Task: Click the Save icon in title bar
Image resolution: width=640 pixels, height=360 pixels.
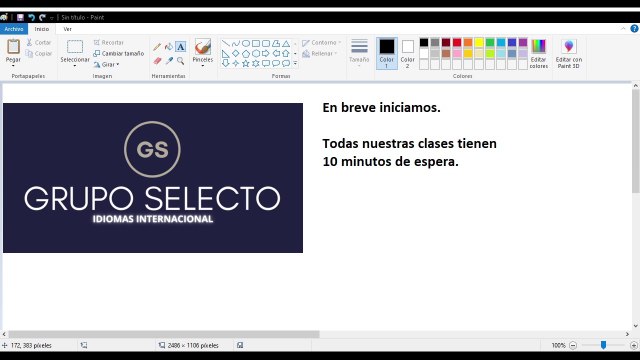Action: (x=20, y=18)
